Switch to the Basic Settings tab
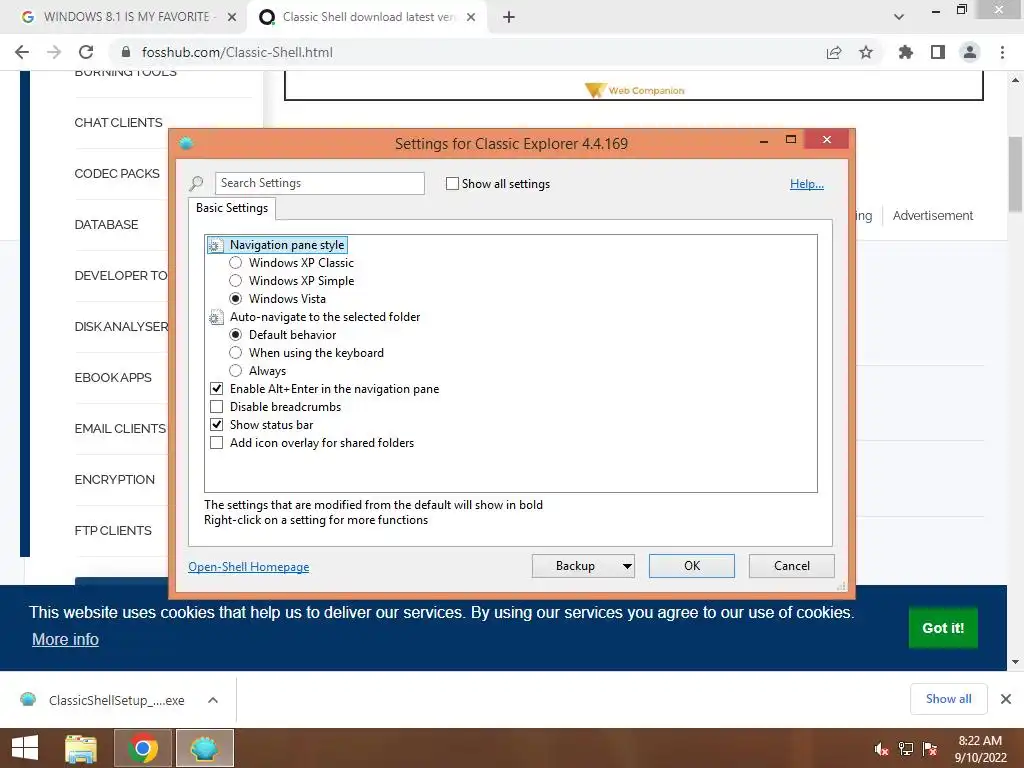 click(232, 208)
